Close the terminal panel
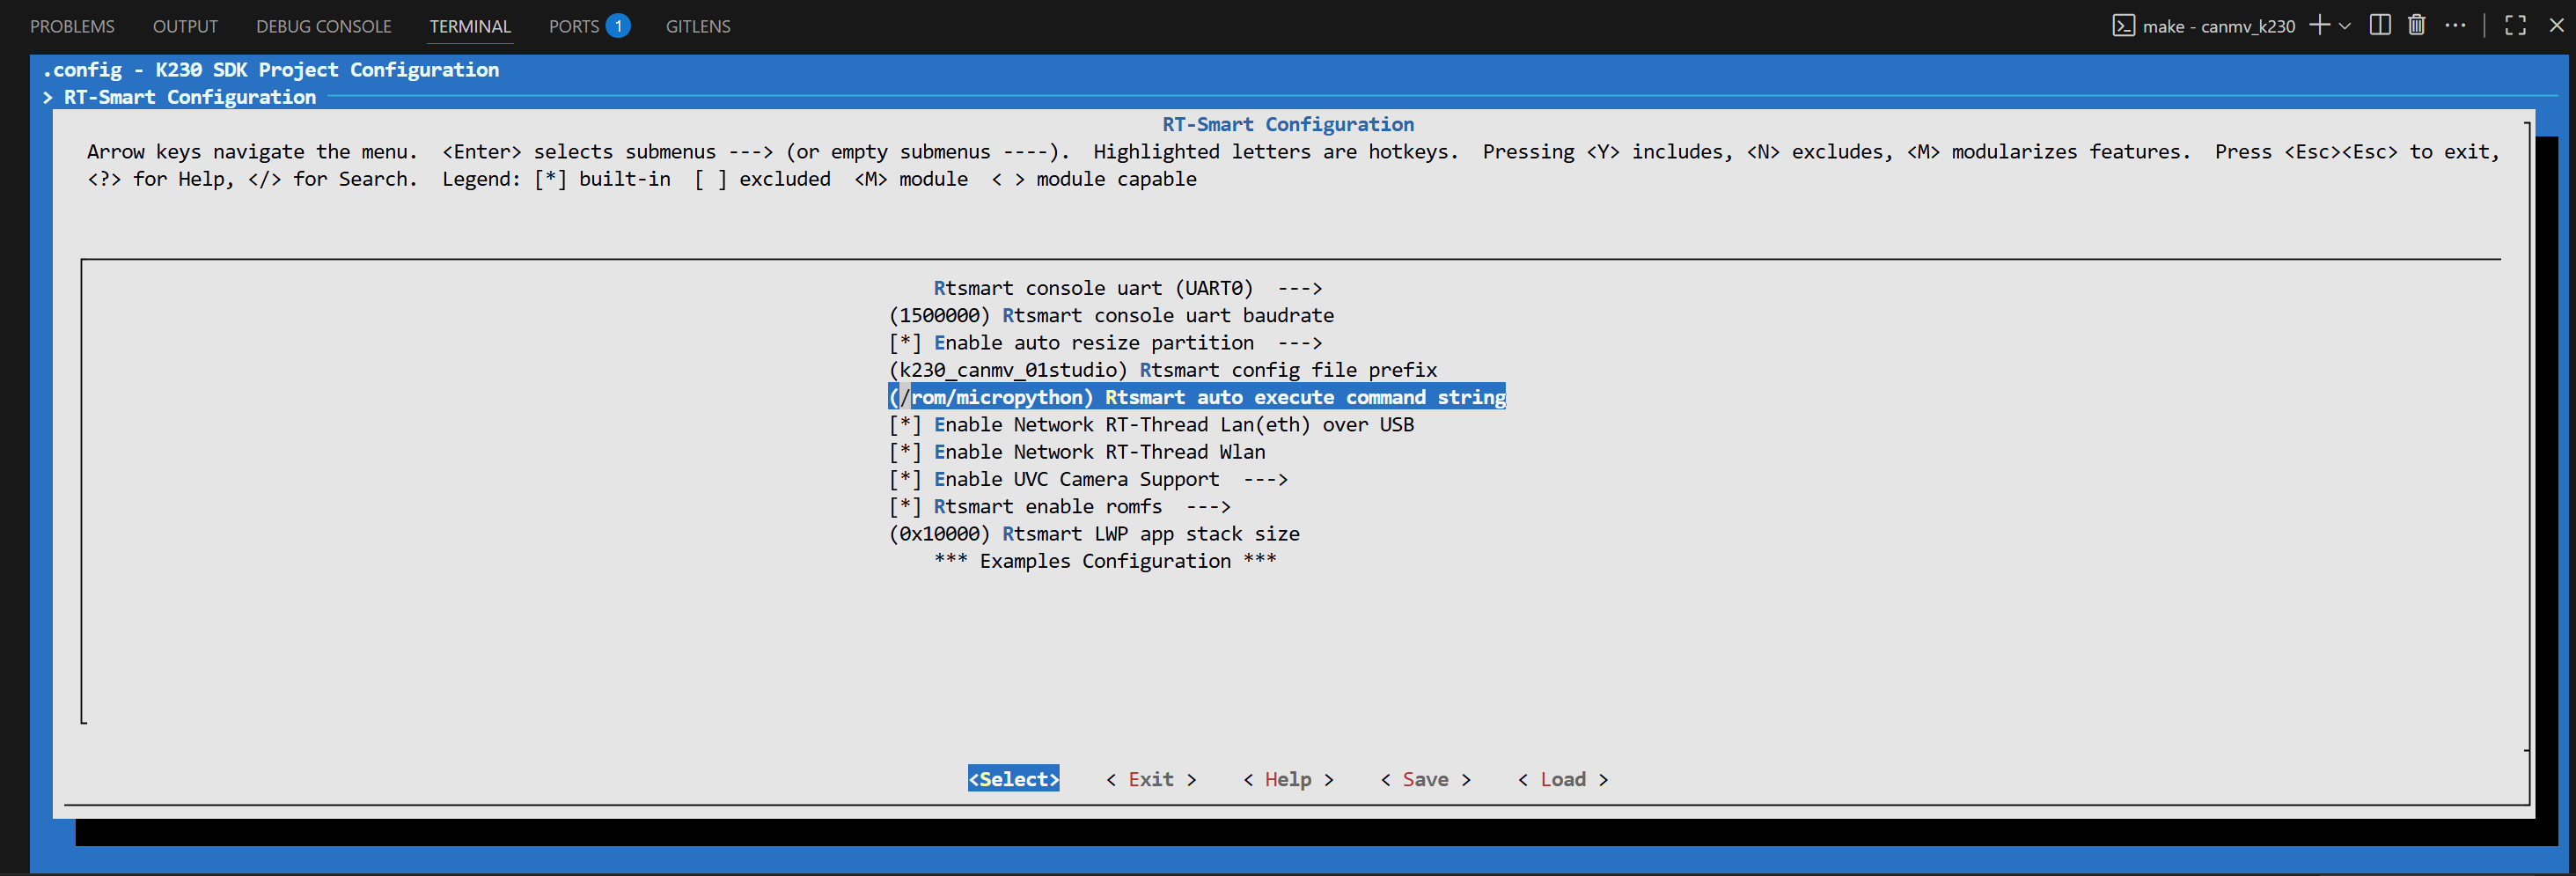2576x876 pixels. [2556, 26]
